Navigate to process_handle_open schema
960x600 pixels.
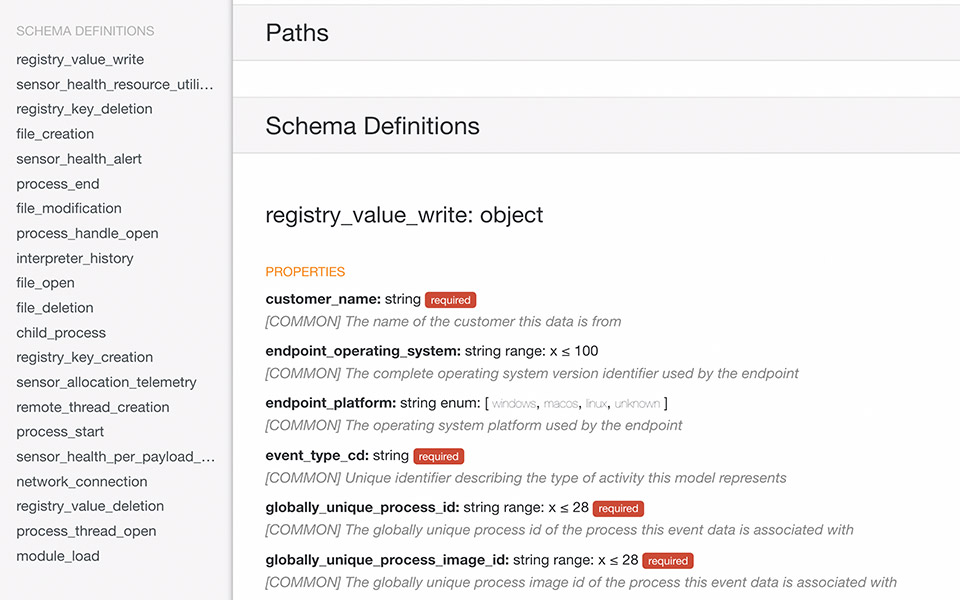[87, 233]
